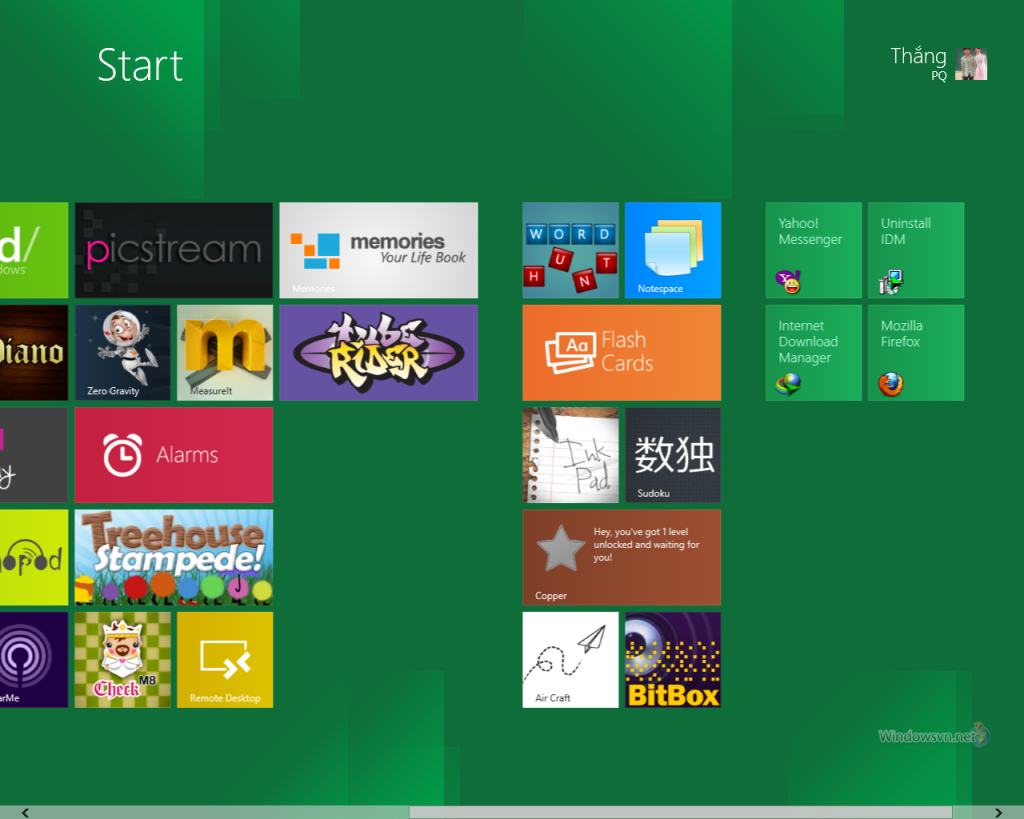Open the dark gray tile beside Alarms
1024x819 pixels.
[x=34, y=455]
